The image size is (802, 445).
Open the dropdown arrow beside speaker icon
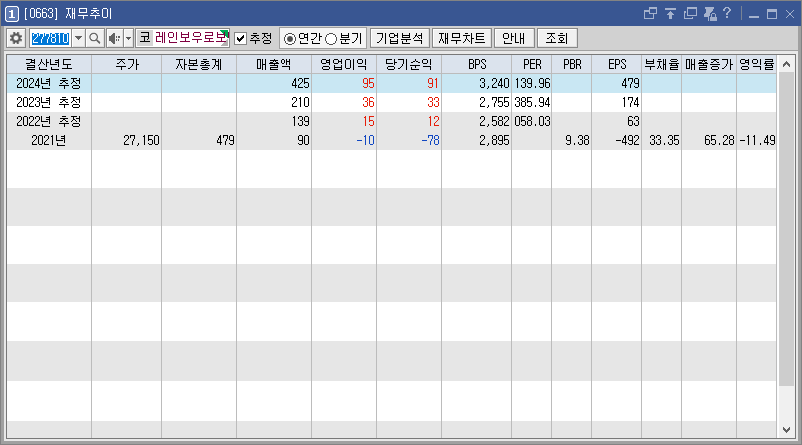[128, 38]
